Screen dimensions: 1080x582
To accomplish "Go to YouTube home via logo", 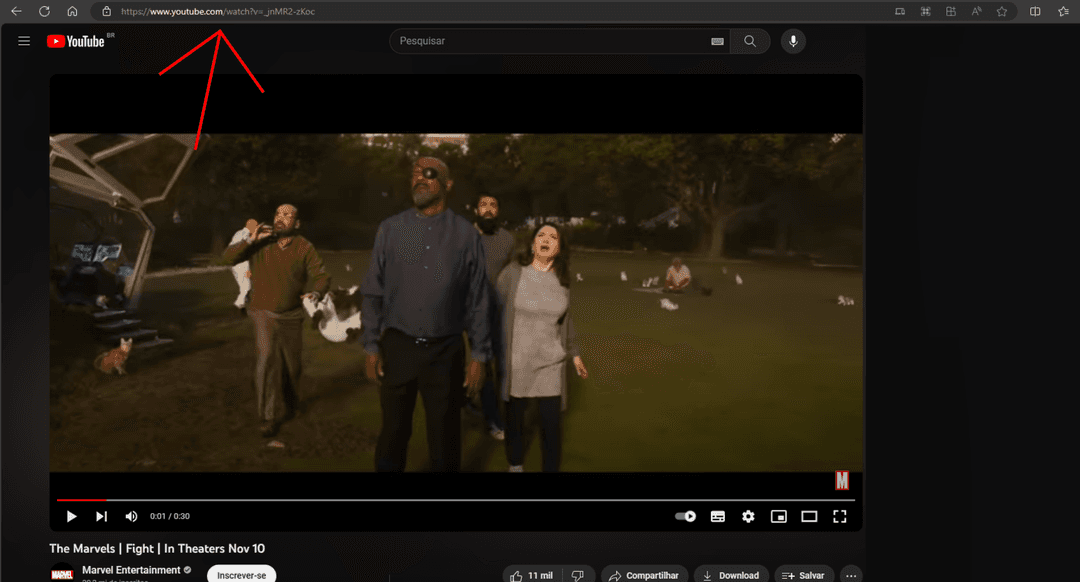I will pyautogui.click(x=76, y=41).
